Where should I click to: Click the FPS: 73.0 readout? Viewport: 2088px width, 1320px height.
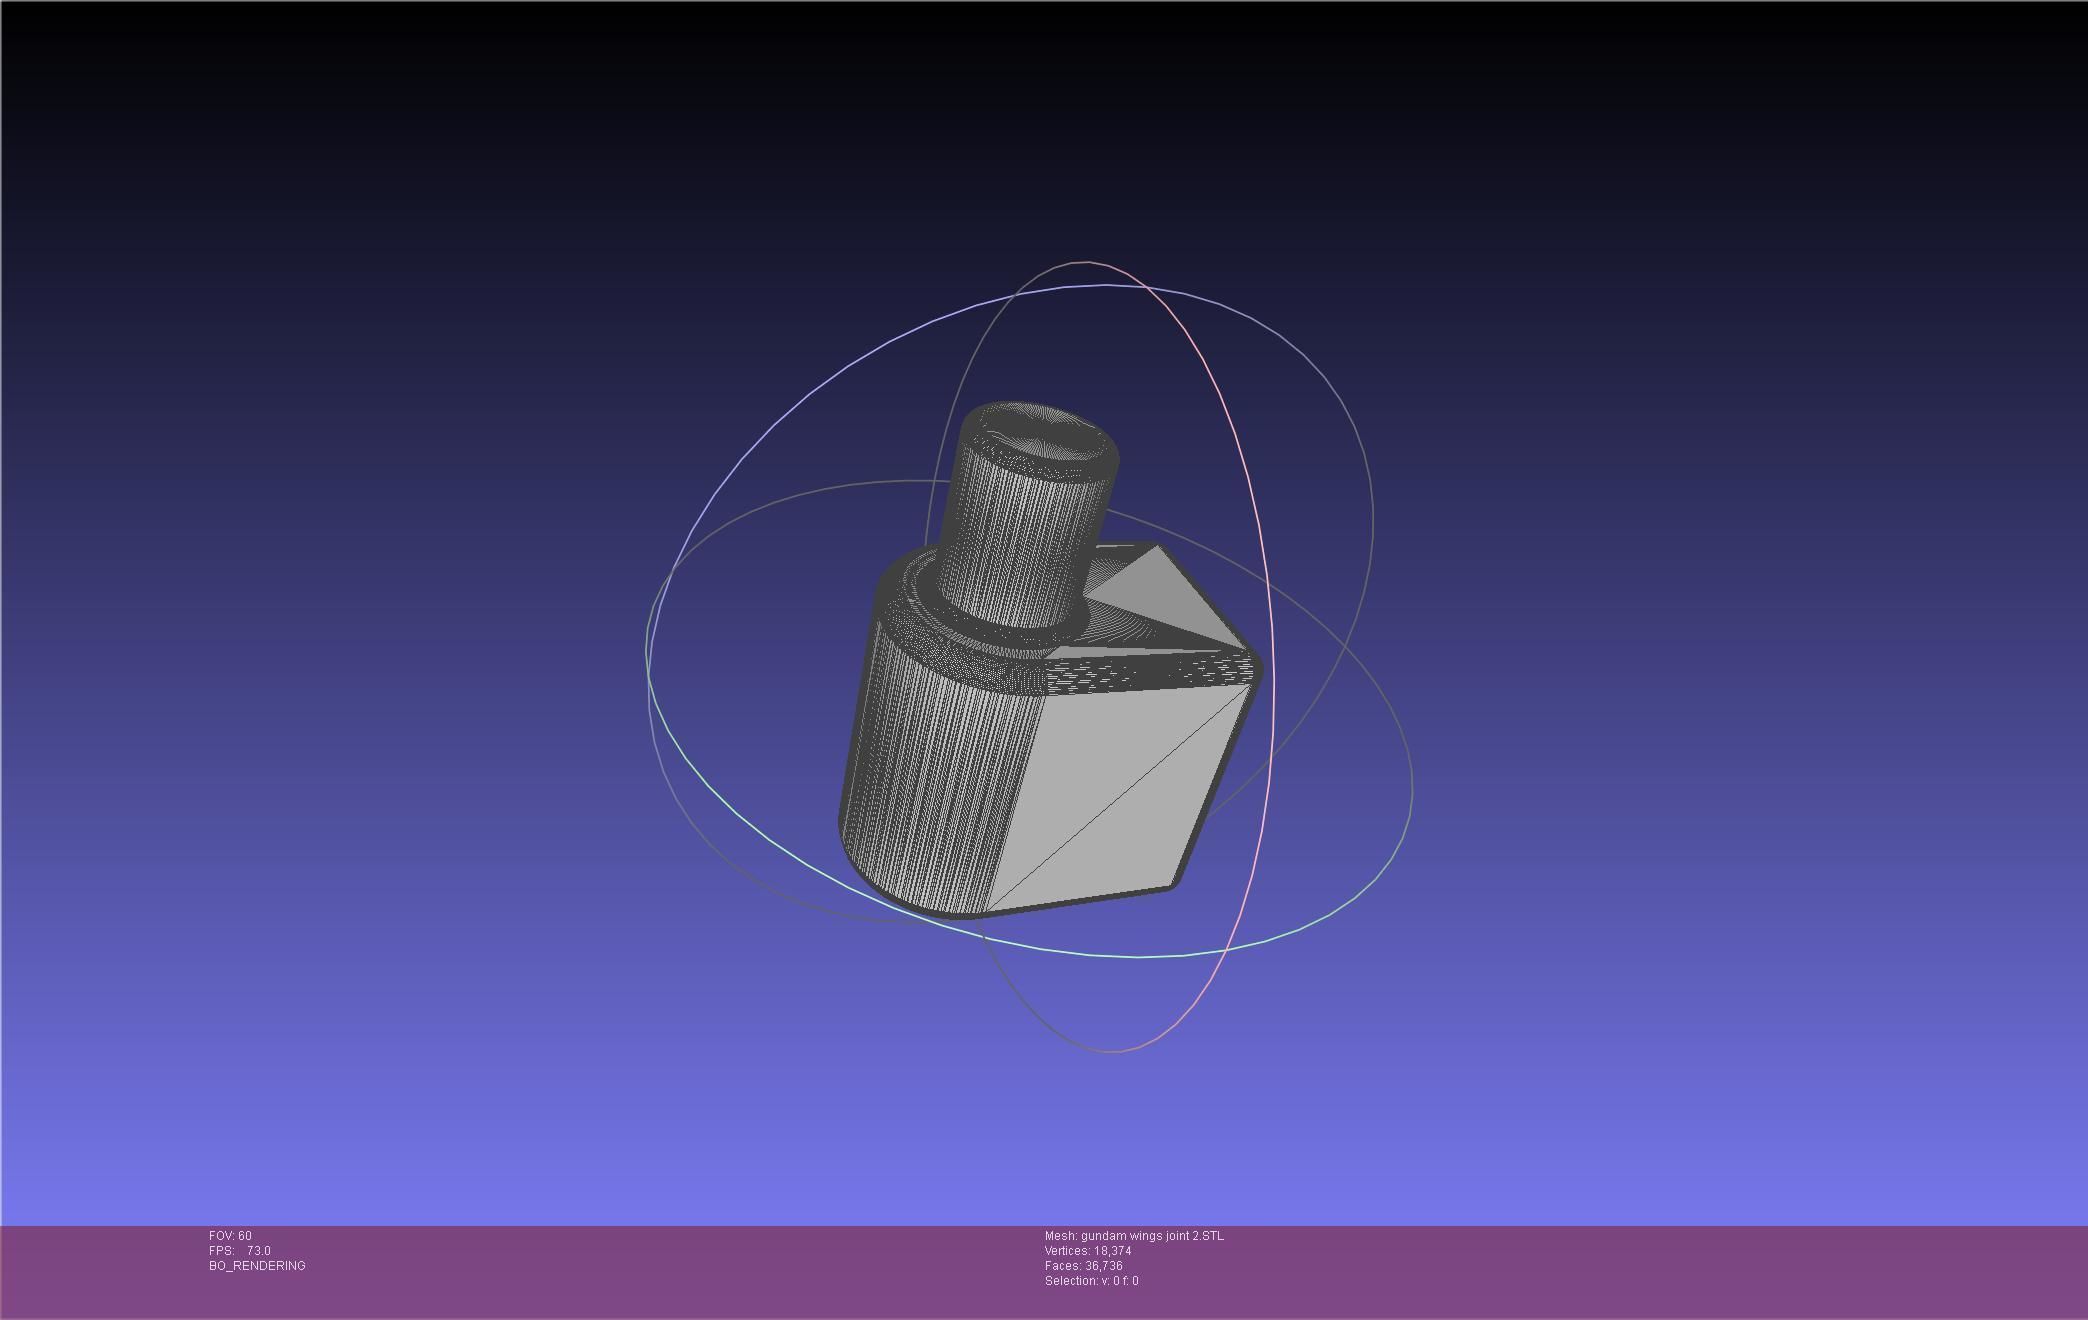point(240,1251)
